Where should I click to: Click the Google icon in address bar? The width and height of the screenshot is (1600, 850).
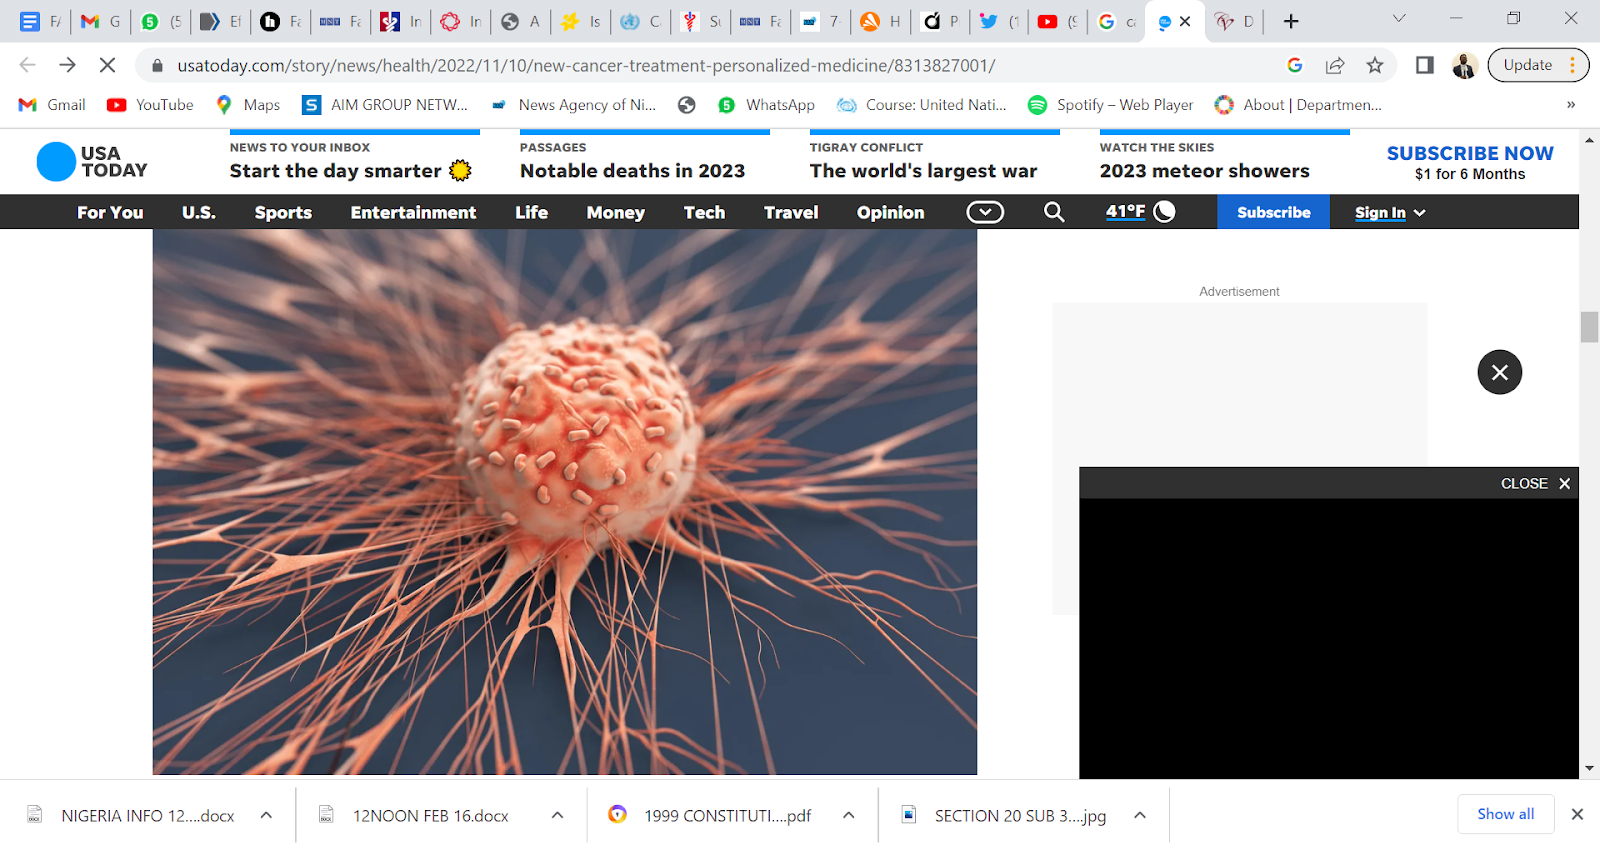coord(1295,65)
